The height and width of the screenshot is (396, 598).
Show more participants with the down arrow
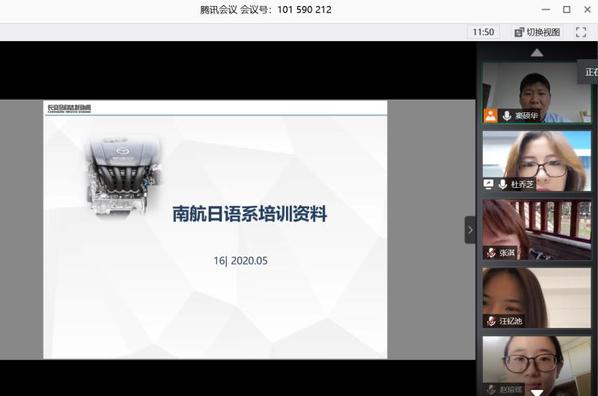(537, 393)
